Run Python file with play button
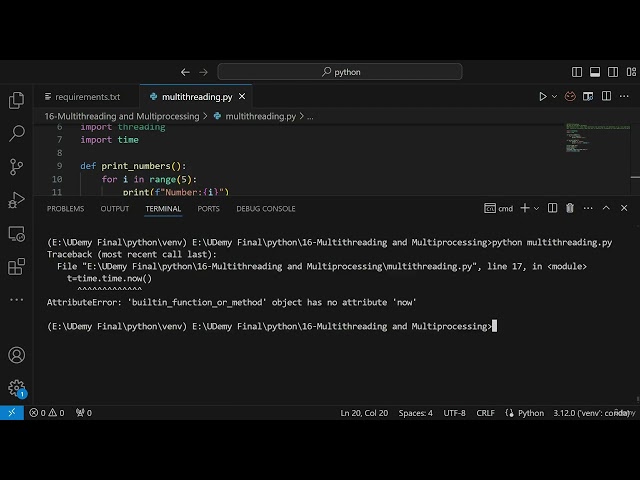The height and width of the screenshot is (480, 640). tap(542, 96)
